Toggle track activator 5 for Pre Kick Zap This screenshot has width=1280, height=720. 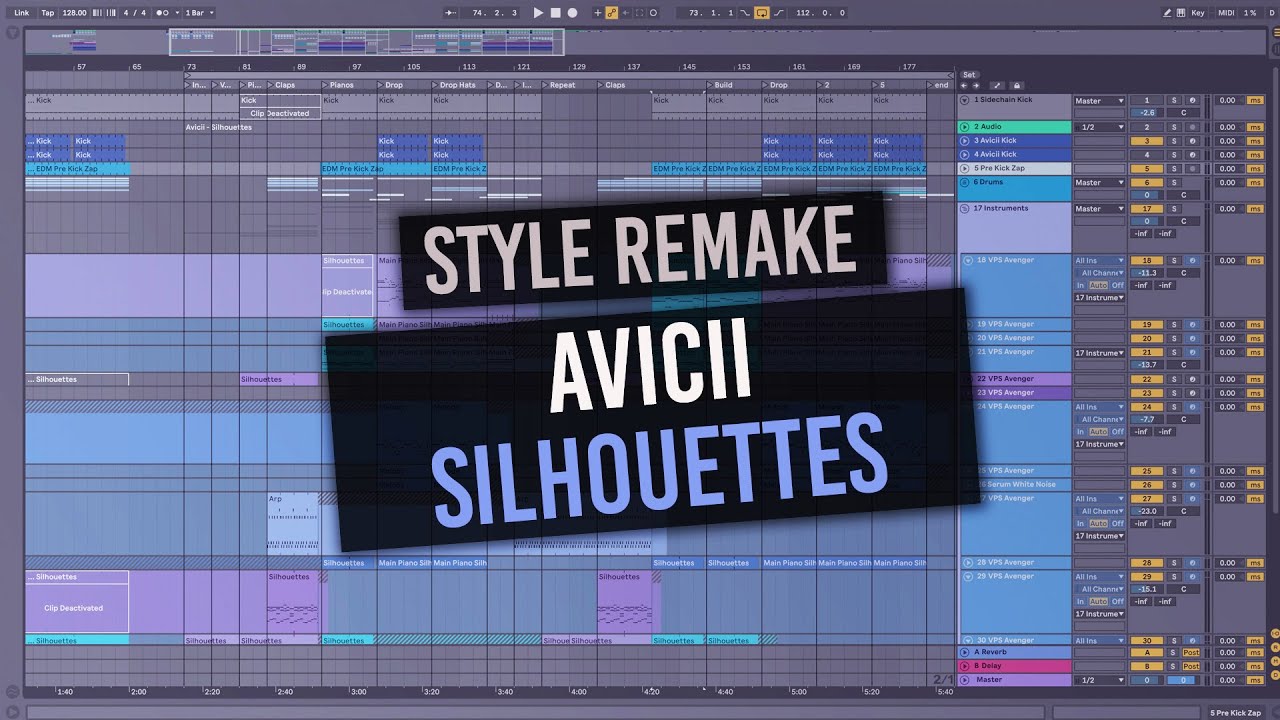1147,168
